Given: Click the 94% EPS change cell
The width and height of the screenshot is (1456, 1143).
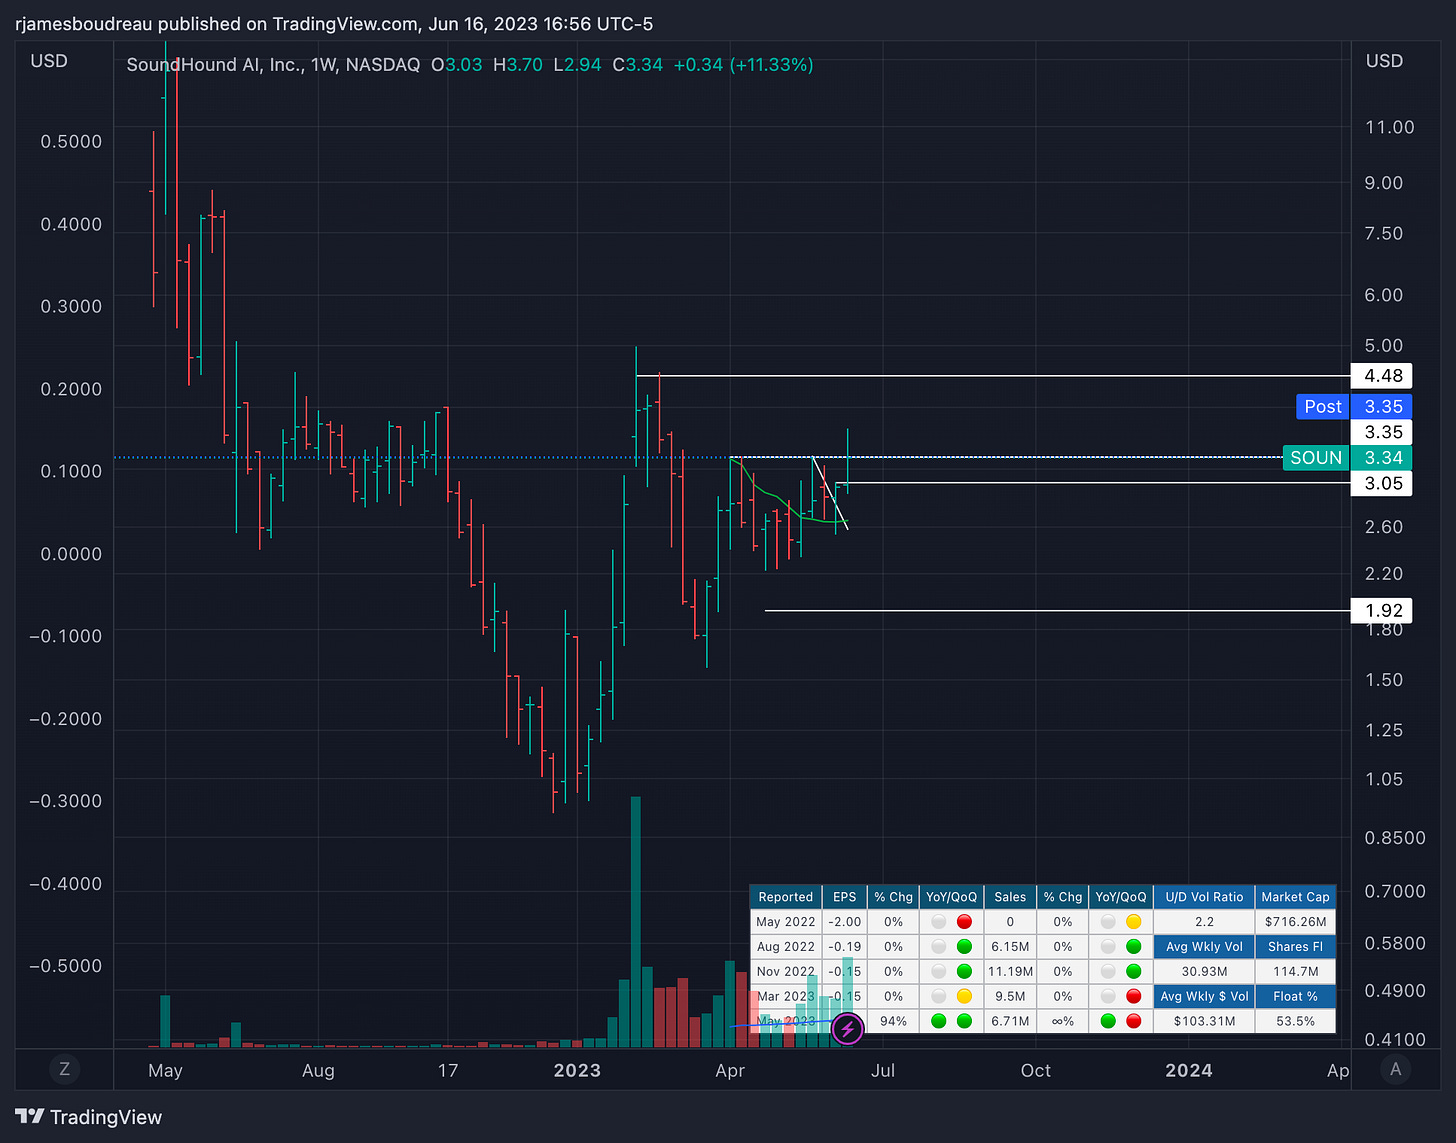Looking at the screenshot, I should [893, 1021].
